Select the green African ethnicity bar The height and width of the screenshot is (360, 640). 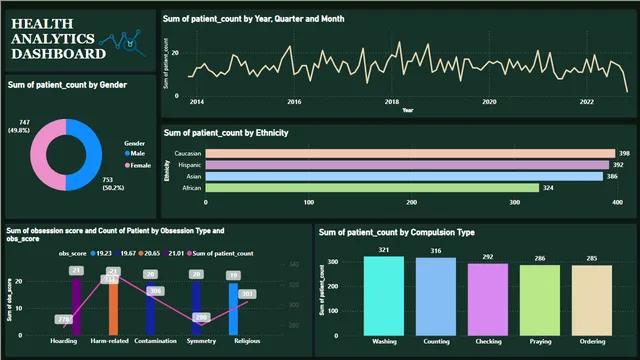coord(372,188)
